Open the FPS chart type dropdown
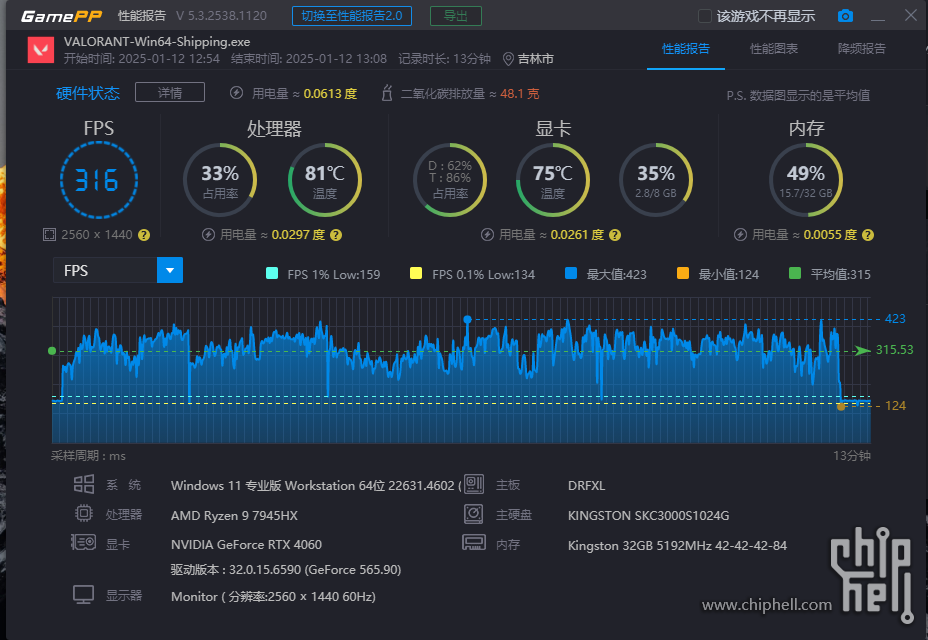 click(118, 271)
